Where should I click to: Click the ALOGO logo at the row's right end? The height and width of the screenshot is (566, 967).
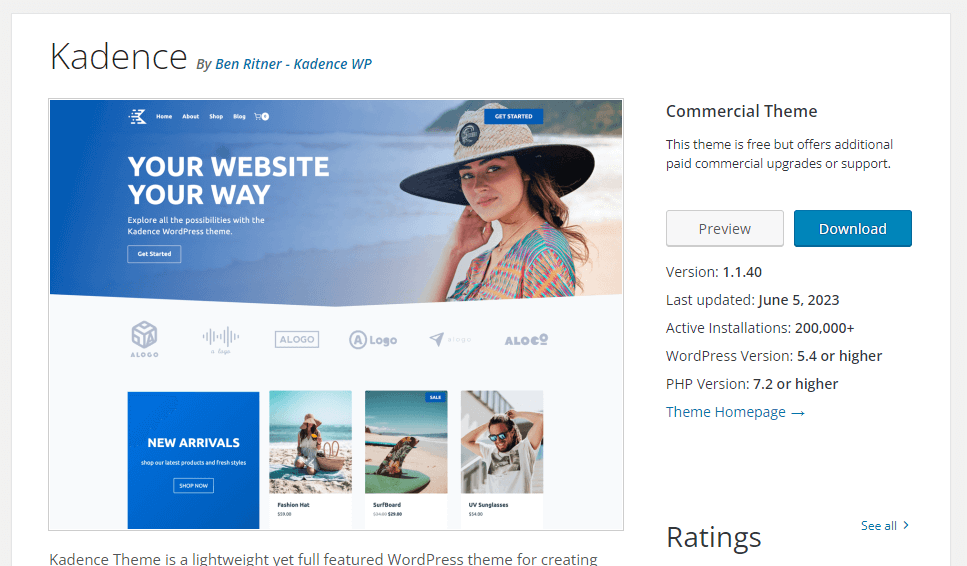(526, 340)
